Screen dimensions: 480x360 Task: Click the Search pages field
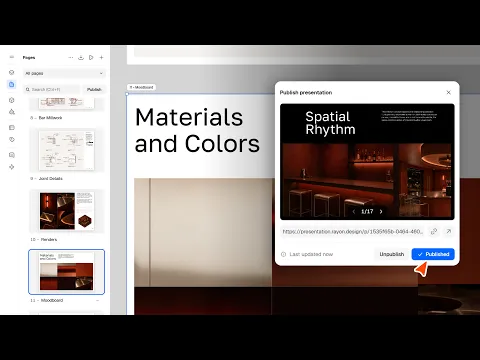point(52,89)
